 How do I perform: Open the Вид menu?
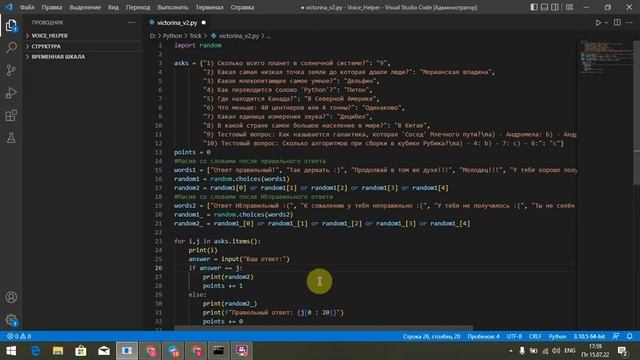tap(113, 7)
